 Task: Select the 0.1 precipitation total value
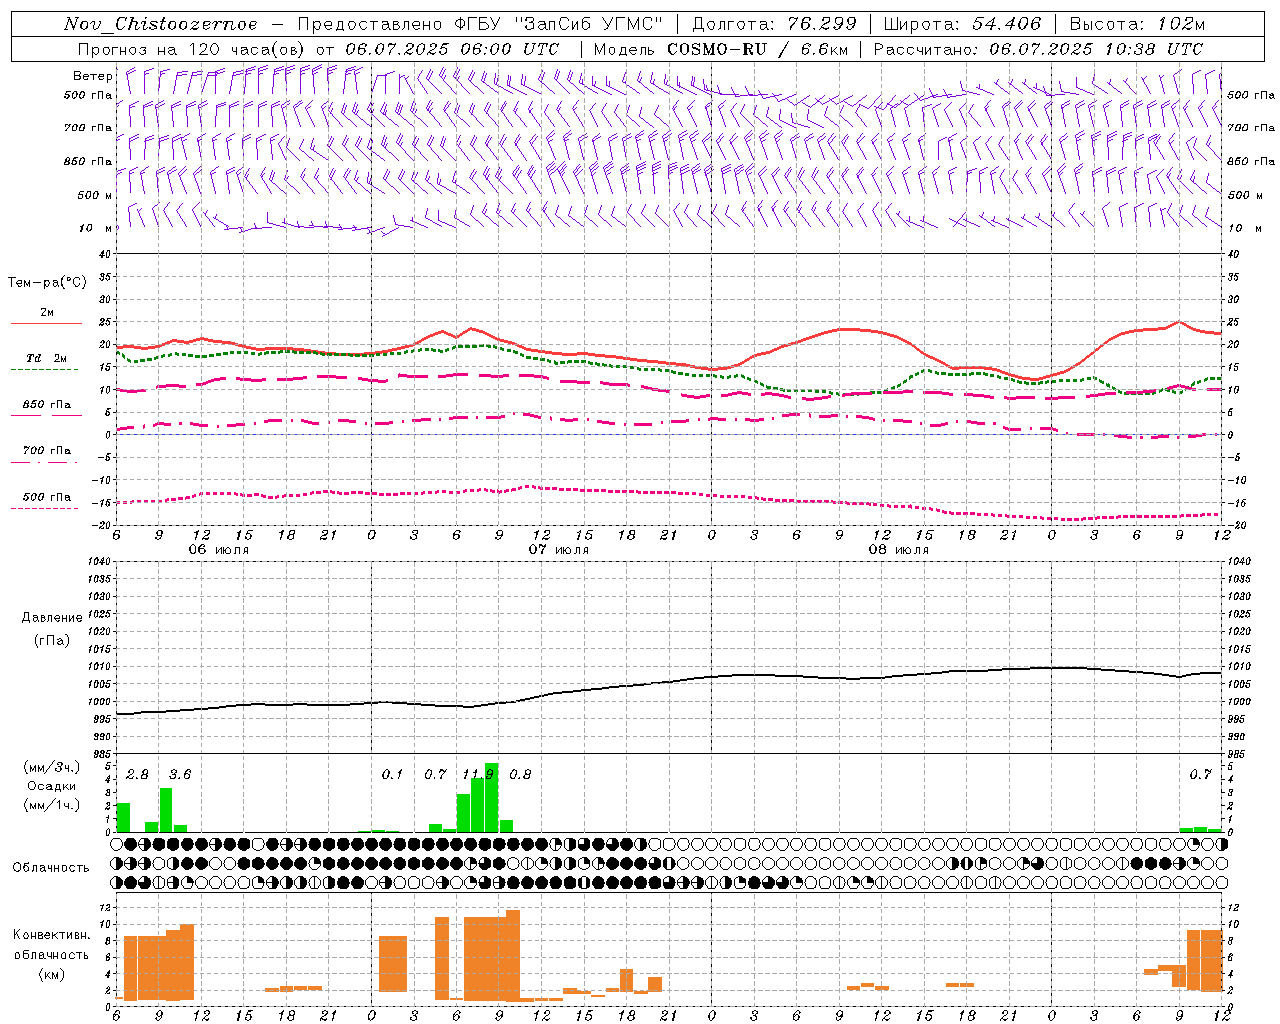pos(392,775)
